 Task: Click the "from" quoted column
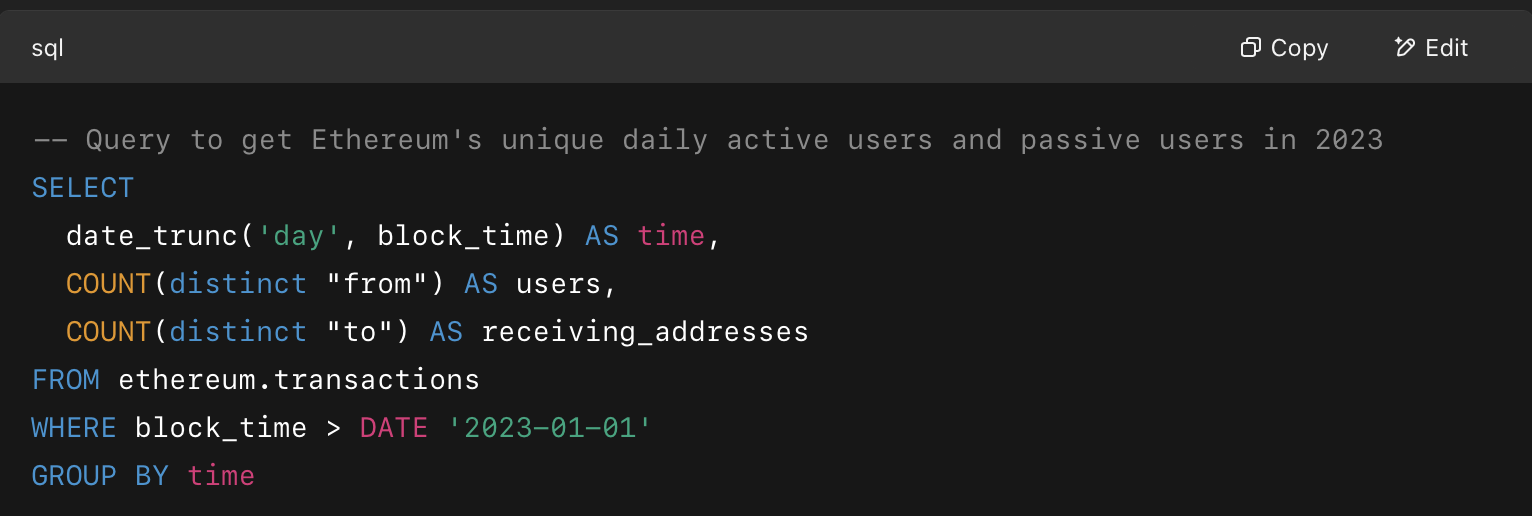click(x=377, y=284)
